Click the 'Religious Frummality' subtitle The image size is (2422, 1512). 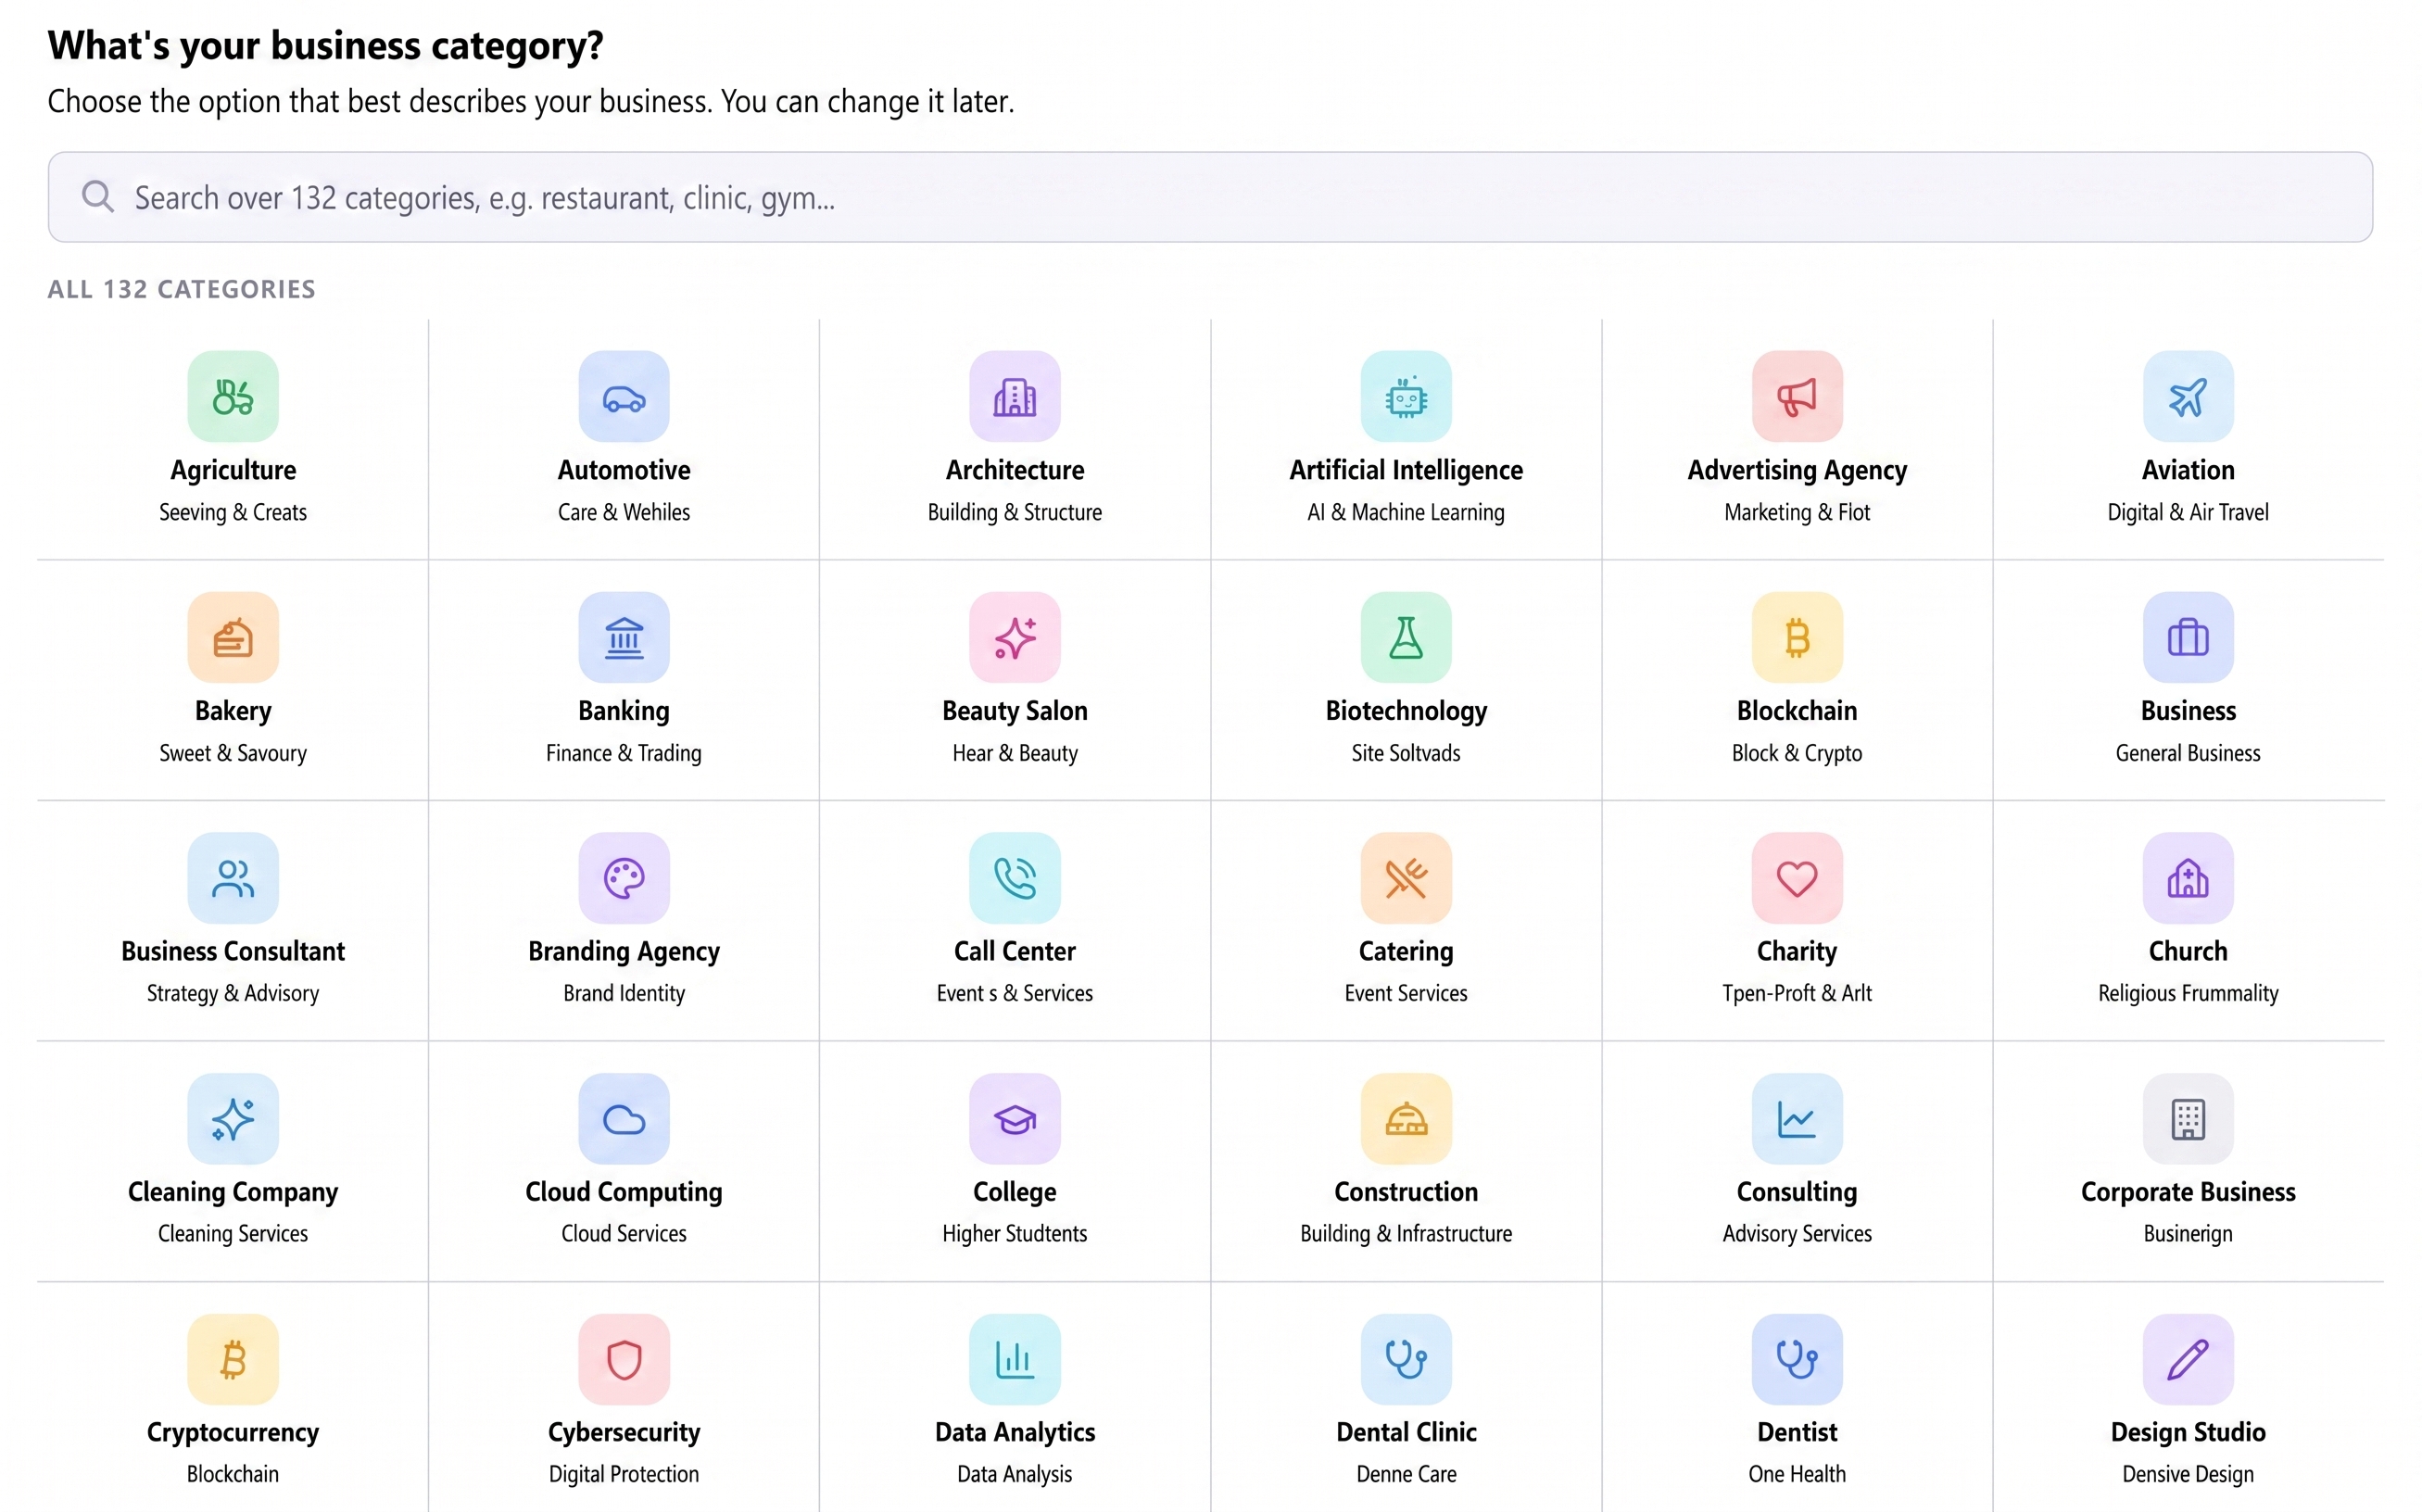(2188, 993)
